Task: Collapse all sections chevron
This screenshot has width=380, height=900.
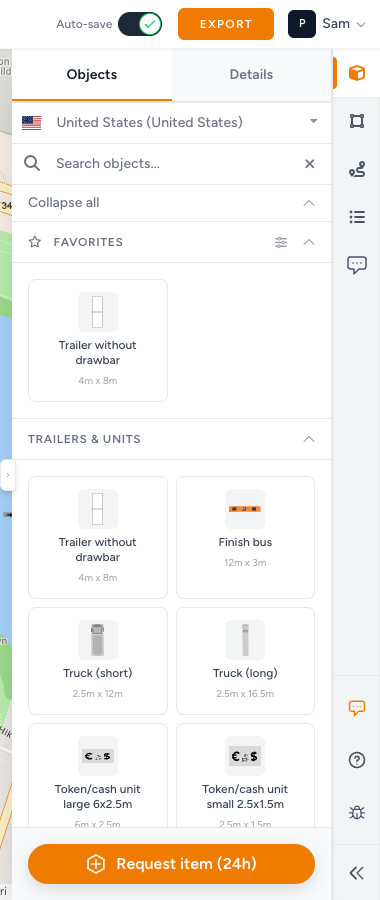Action: click(309, 203)
